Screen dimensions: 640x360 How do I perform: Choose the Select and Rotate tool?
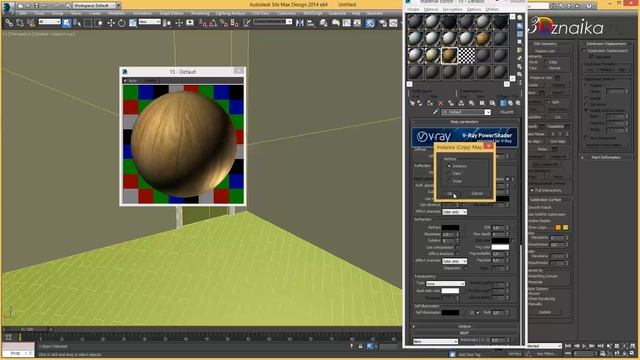(x=122, y=23)
